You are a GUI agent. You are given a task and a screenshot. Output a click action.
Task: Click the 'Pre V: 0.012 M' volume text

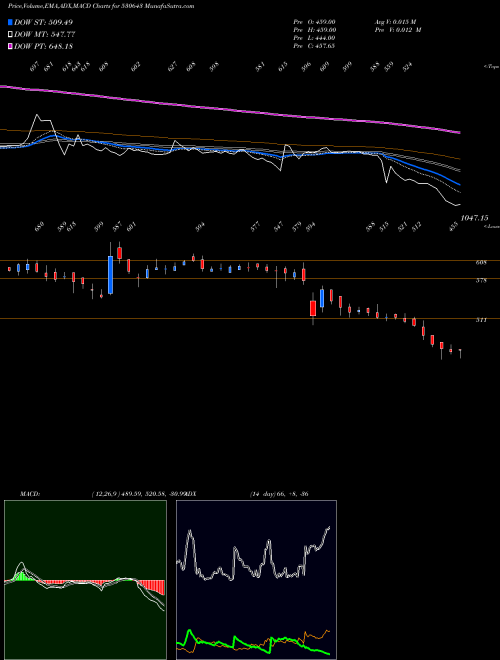(398, 30)
